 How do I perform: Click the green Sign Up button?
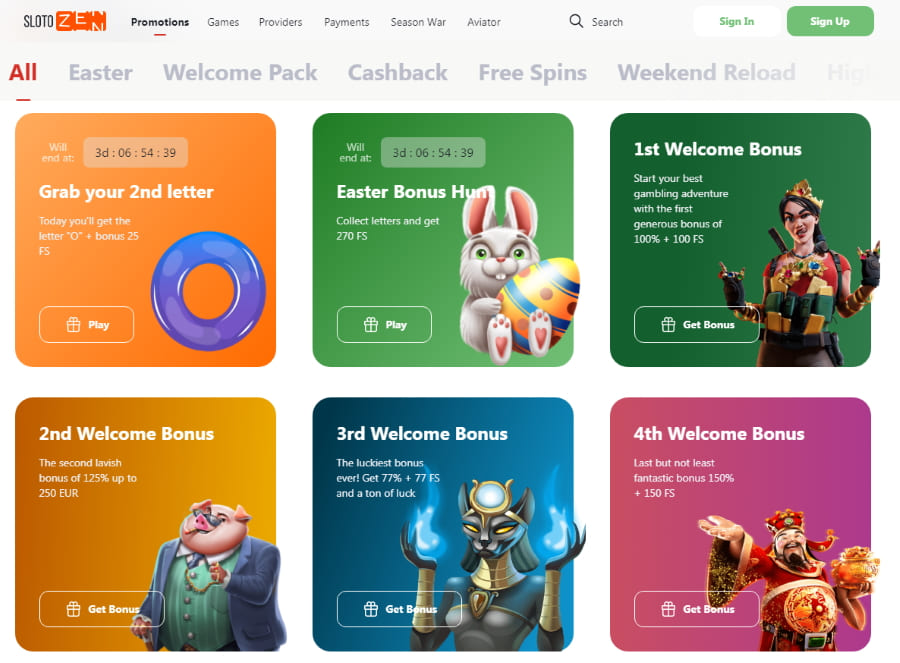click(x=830, y=21)
